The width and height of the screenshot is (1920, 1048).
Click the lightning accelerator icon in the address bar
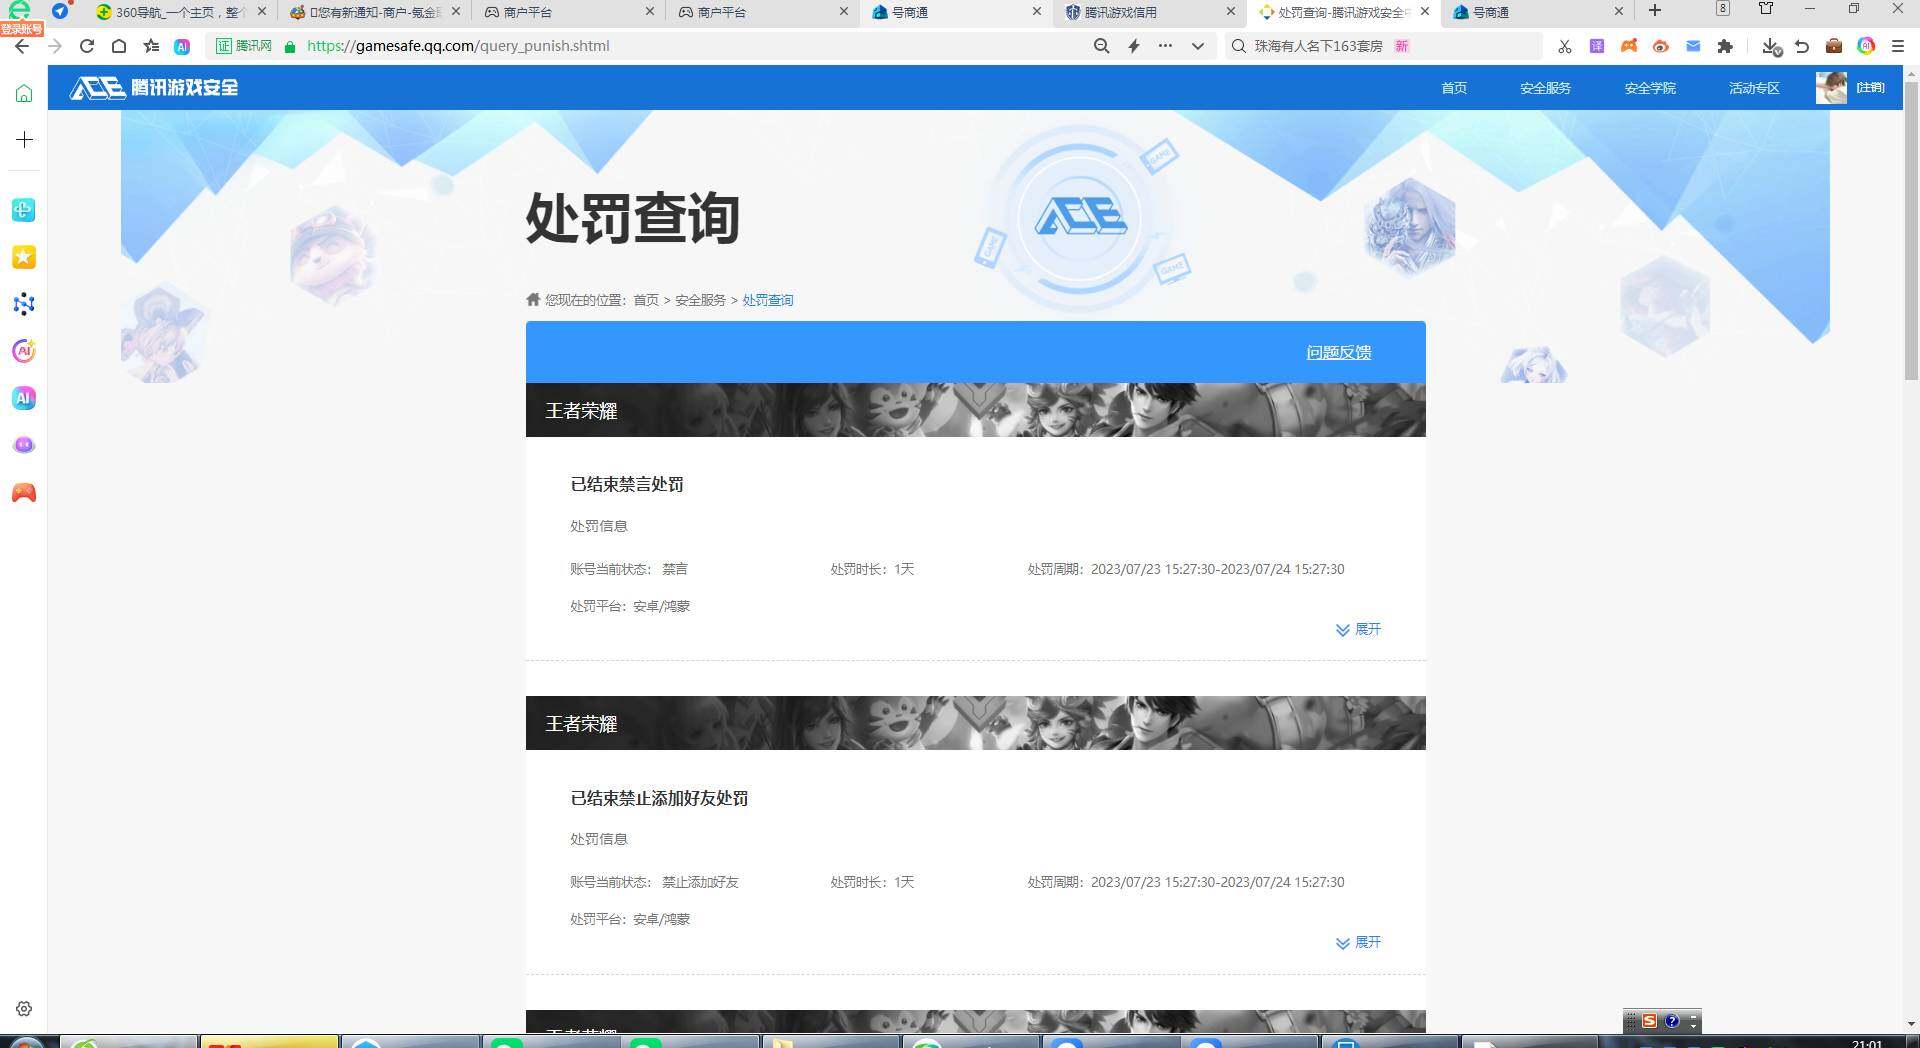coord(1133,46)
